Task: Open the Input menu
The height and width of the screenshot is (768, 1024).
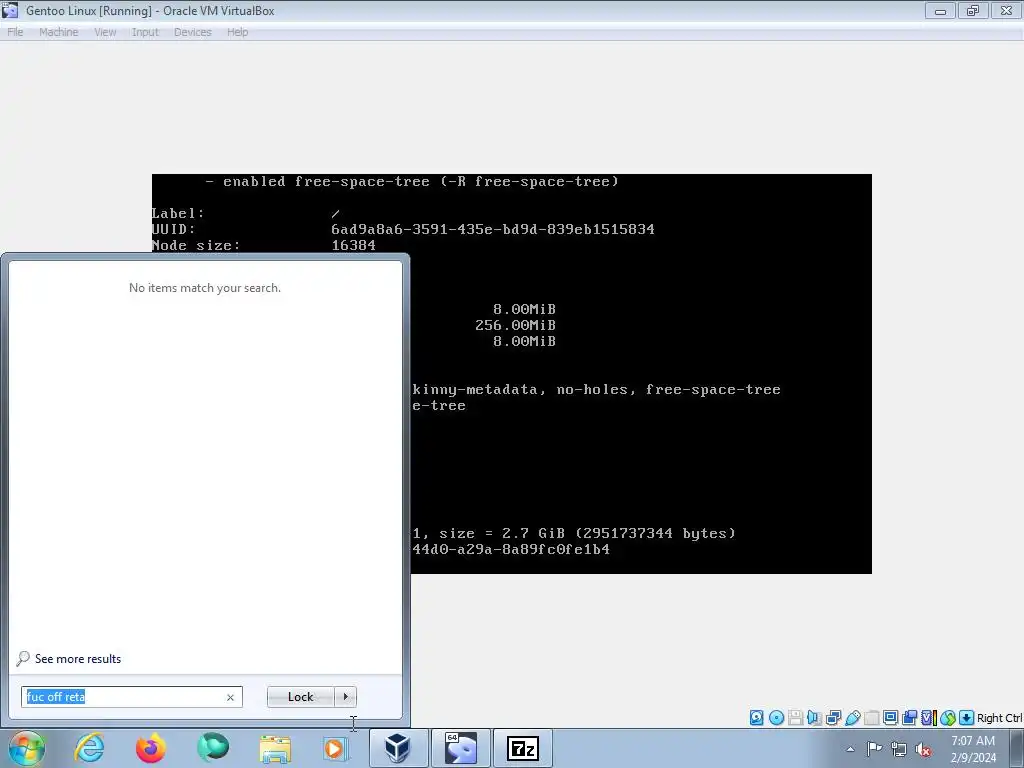Action: point(145,32)
